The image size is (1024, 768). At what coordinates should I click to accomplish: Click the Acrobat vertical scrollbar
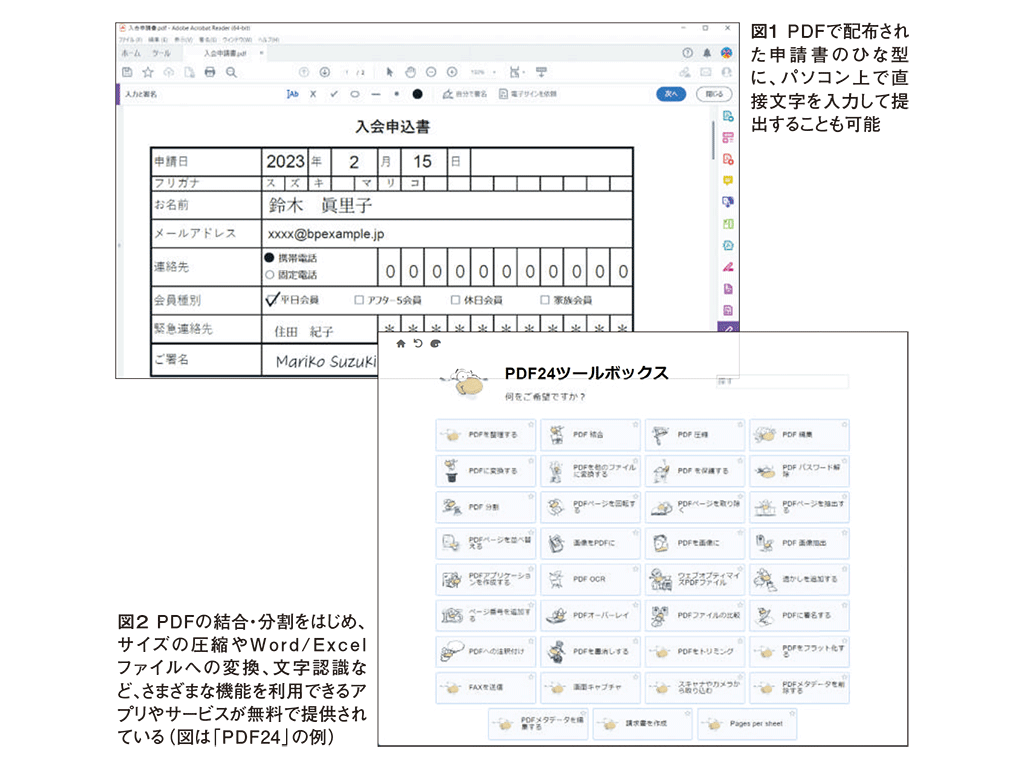[712, 140]
